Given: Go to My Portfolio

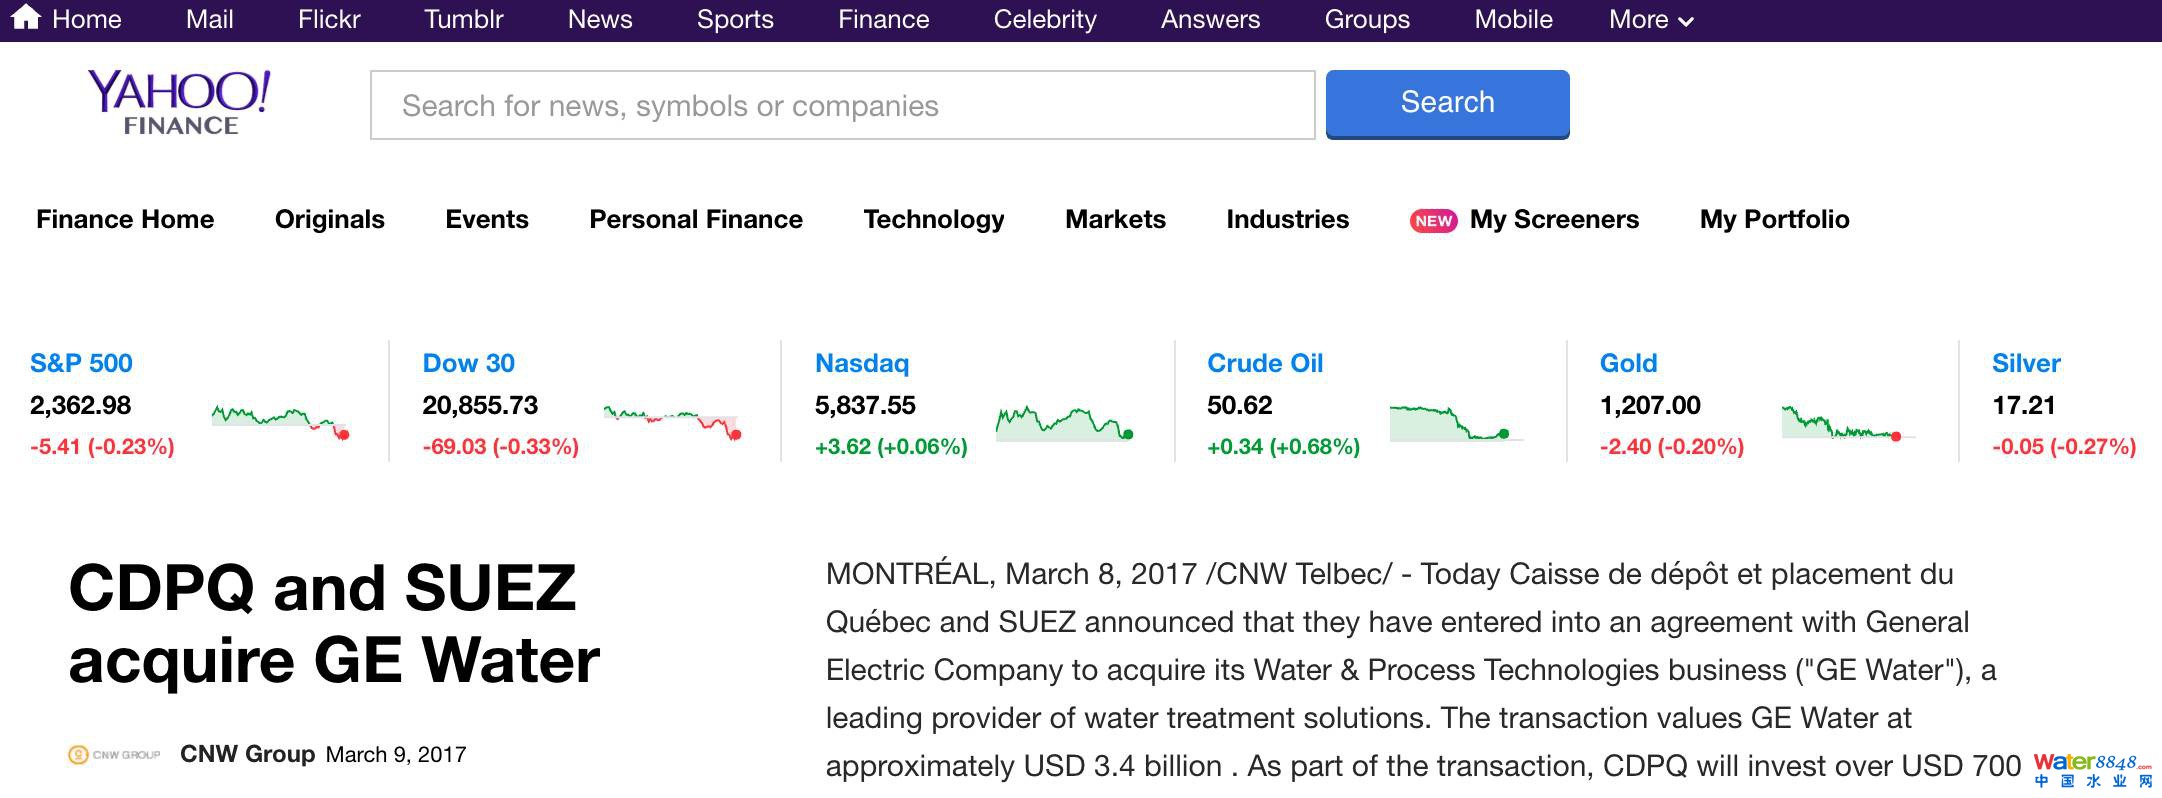Looking at the screenshot, I should click(x=1774, y=220).
